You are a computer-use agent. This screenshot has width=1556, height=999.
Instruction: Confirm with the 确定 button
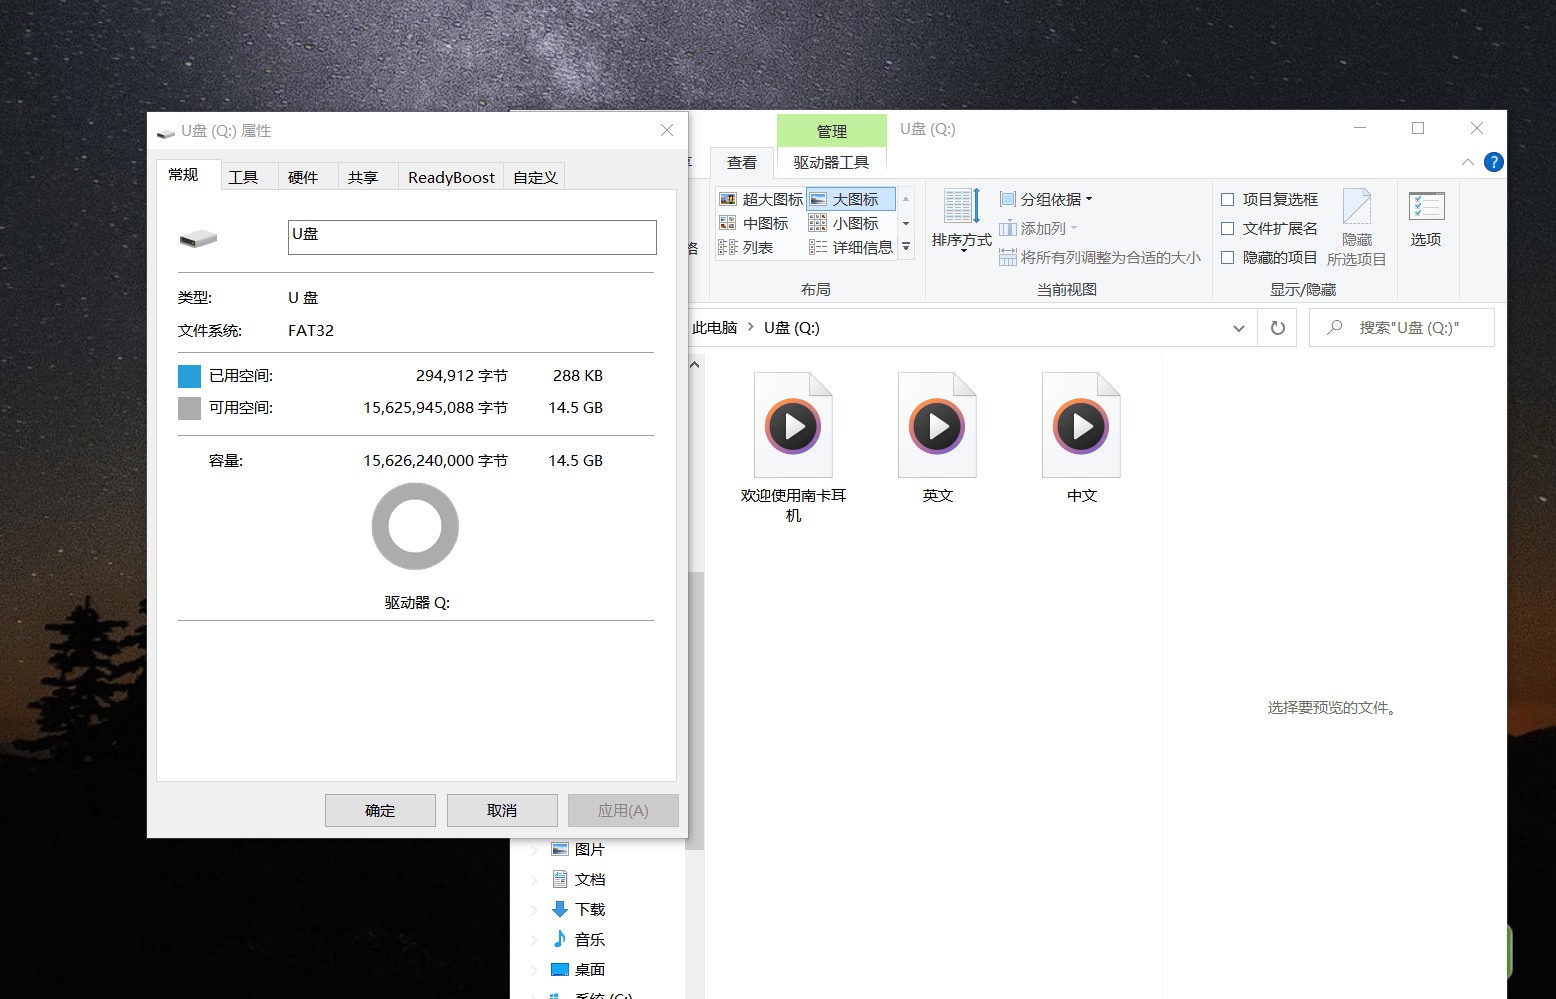(380, 810)
